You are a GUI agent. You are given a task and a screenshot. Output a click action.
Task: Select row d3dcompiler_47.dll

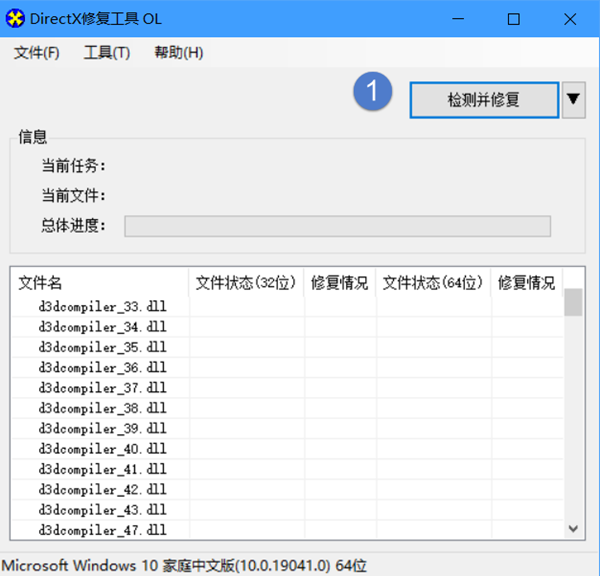(287, 530)
